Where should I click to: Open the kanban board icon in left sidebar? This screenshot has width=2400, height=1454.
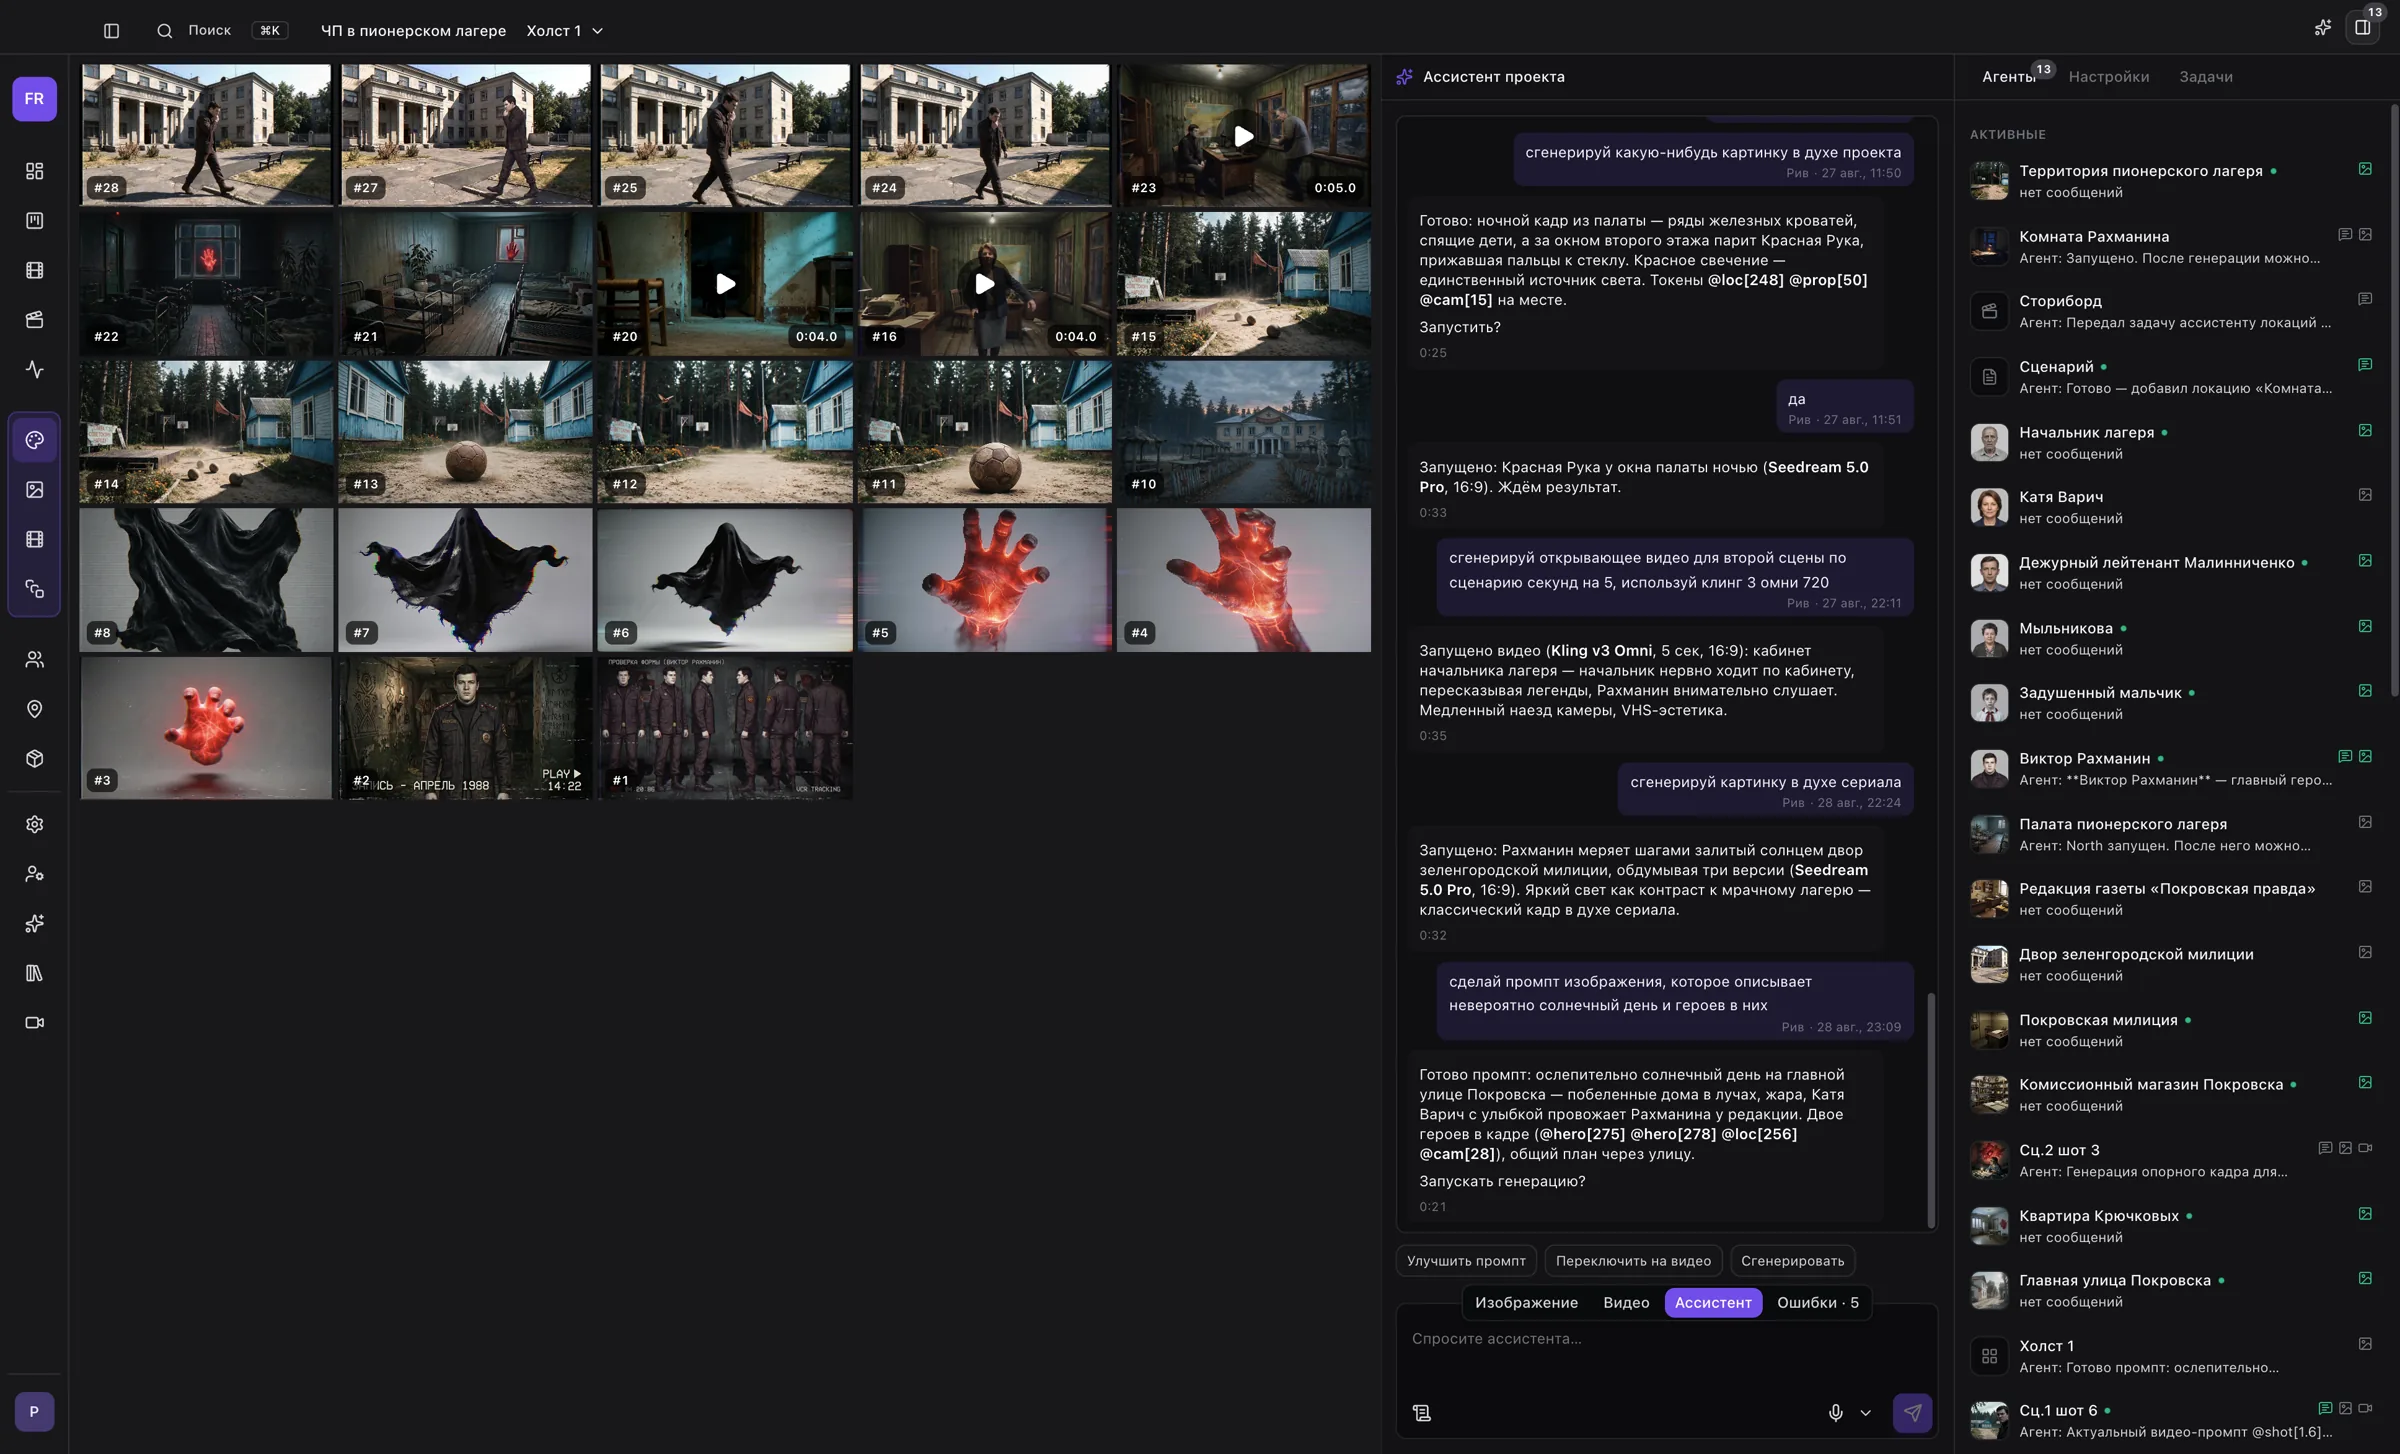(x=34, y=220)
